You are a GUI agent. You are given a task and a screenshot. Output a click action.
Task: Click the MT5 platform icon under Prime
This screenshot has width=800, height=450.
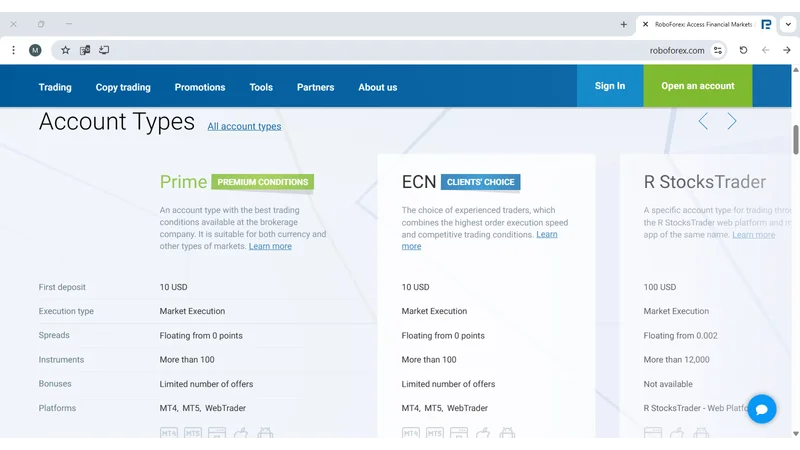pyautogui.click(x=193, y=433)
